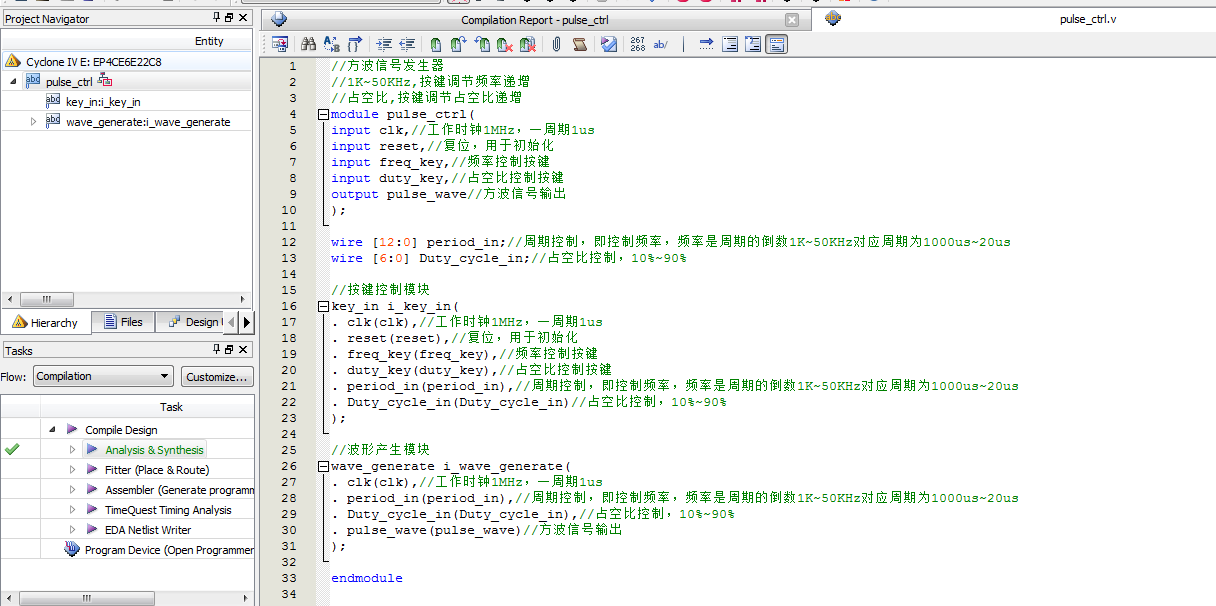
Task: Pin the Project Navigator panel
Action: (x=217, y=18)
